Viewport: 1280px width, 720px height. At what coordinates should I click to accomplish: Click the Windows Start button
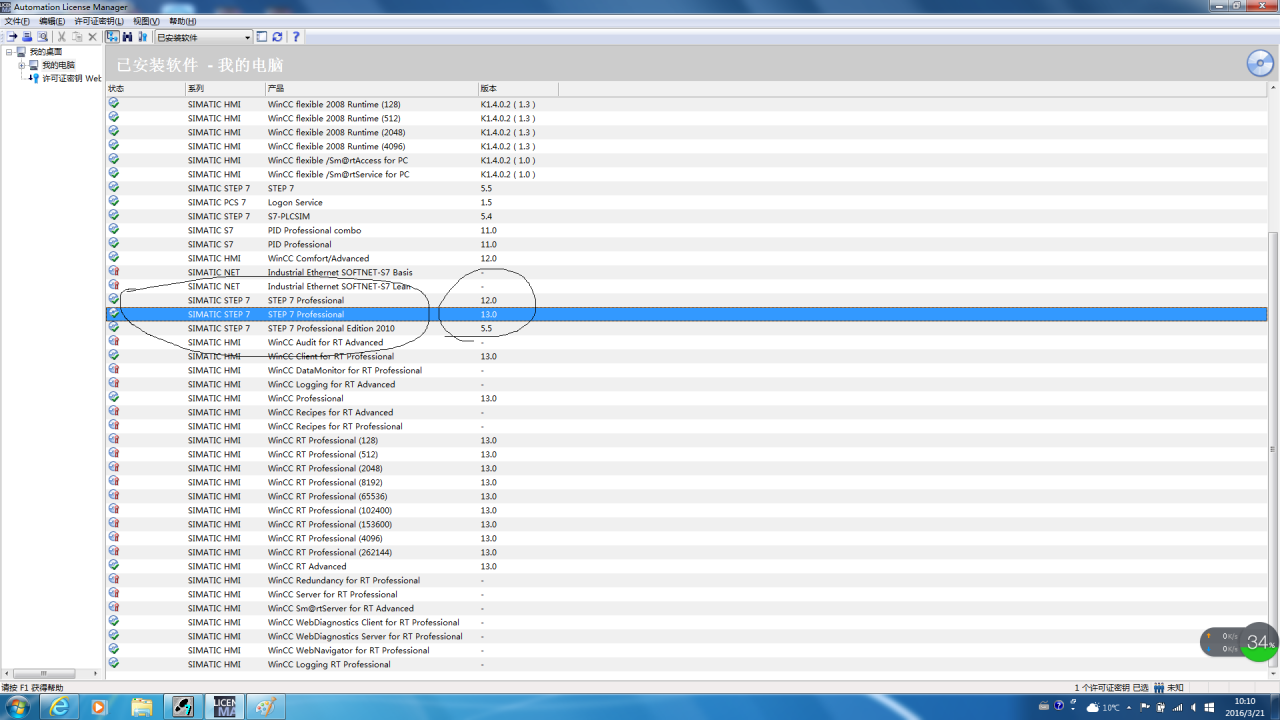(19, 707)
